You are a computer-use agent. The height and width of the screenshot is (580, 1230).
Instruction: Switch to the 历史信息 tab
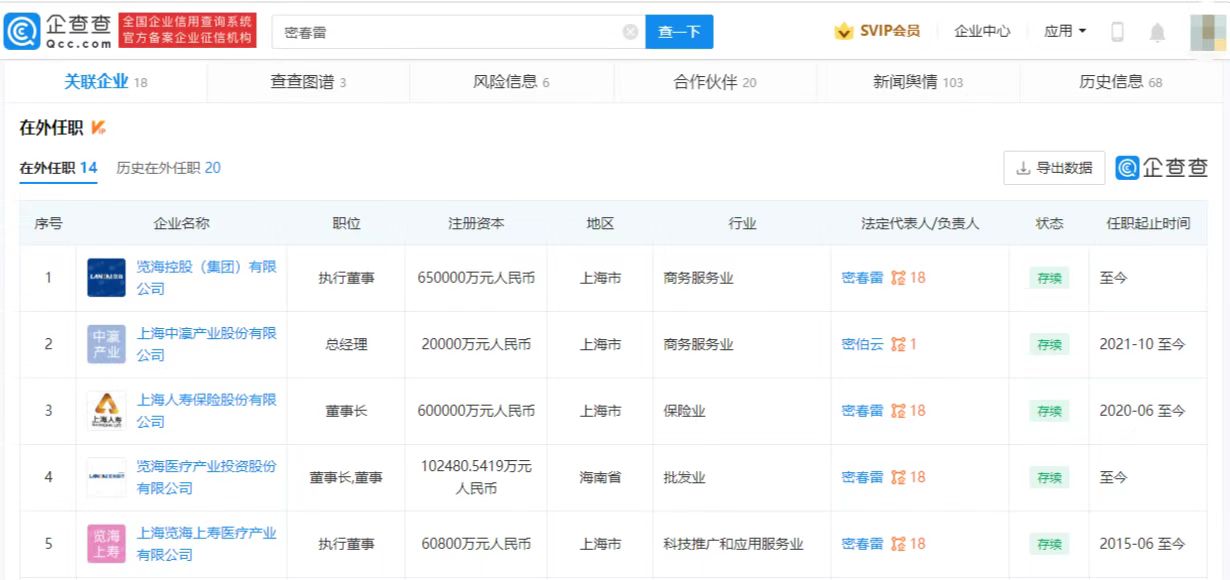pyautogui.click(x=1120, y=82)
